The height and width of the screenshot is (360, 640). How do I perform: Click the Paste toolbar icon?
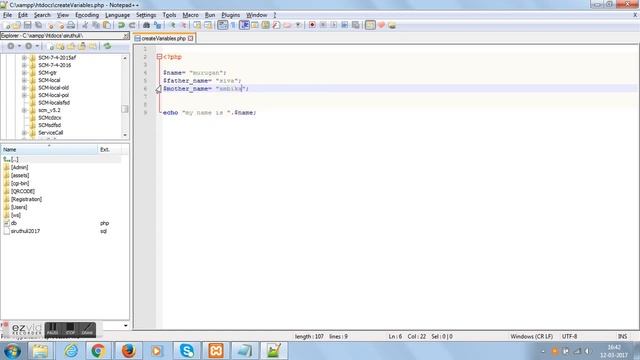107,25
